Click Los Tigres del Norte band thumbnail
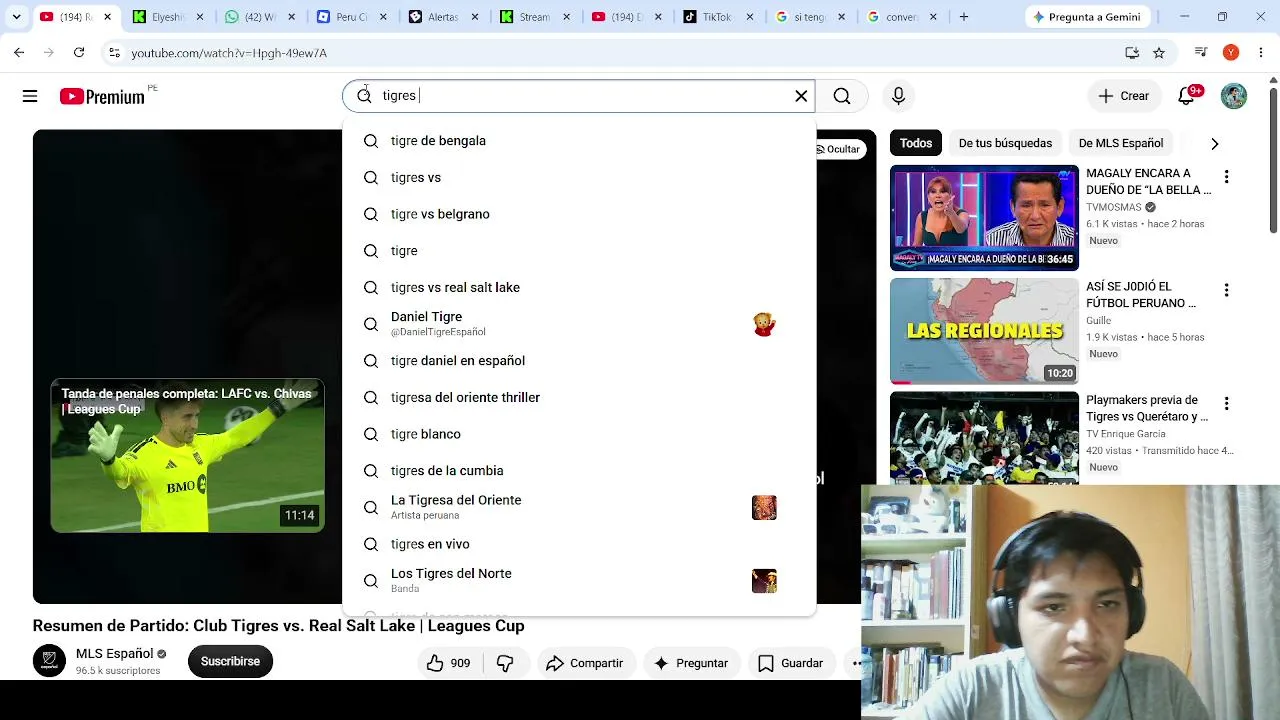Image resolution: width=1280 pixels, height=720 pixels. coord(764,581)
